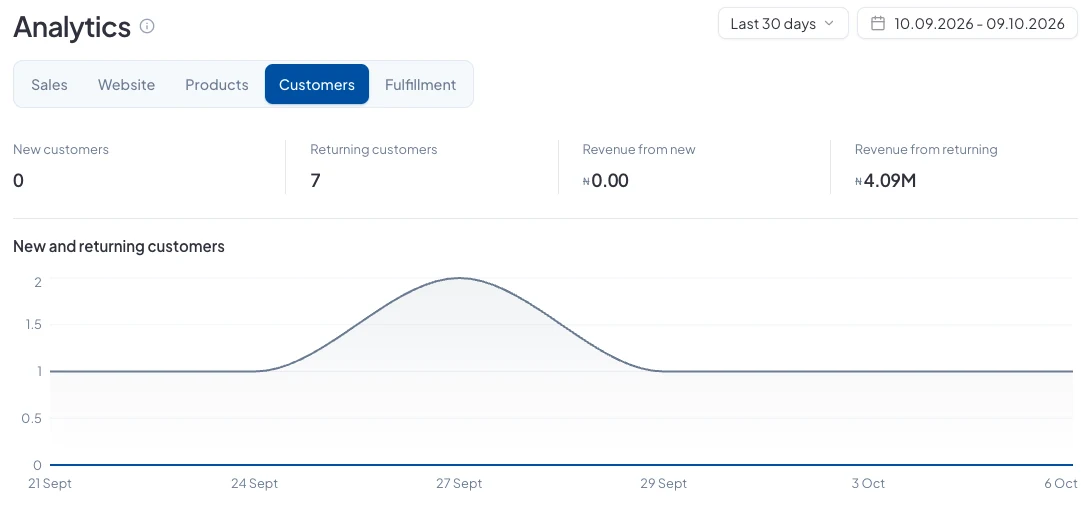Click the Returning customers label
The image size is (1083, 505).
pyautogui.click(x=374, y=149)
